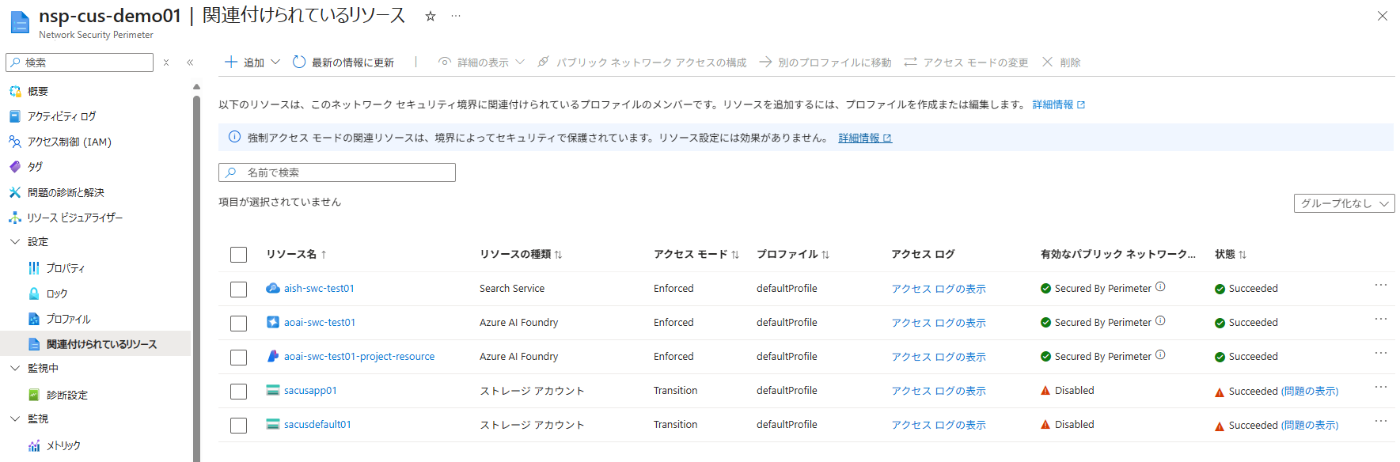Check the aoai-swc-test01 row checkbox
Image resolution: width=1400 pixels, height=462 pixels.
pyautogui.click(x=238, y=323)
